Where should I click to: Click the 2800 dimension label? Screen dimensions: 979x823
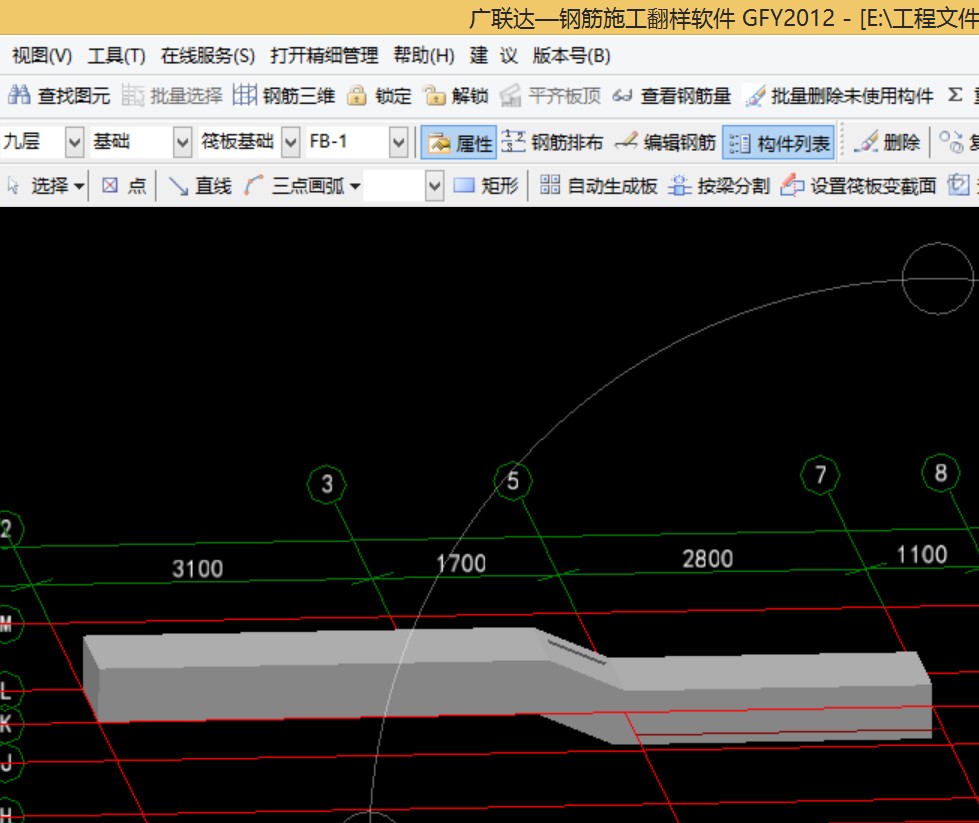[707, 558]
